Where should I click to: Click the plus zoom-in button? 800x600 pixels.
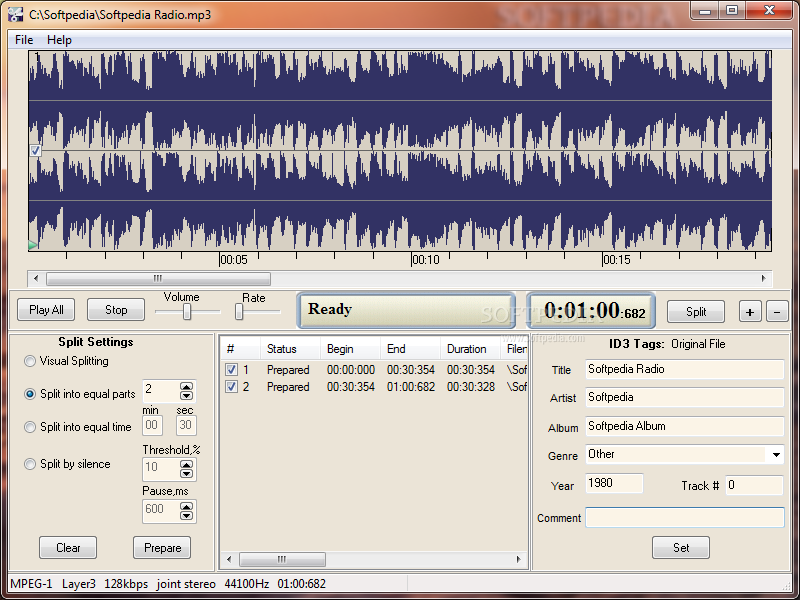[x=749, y=312]
